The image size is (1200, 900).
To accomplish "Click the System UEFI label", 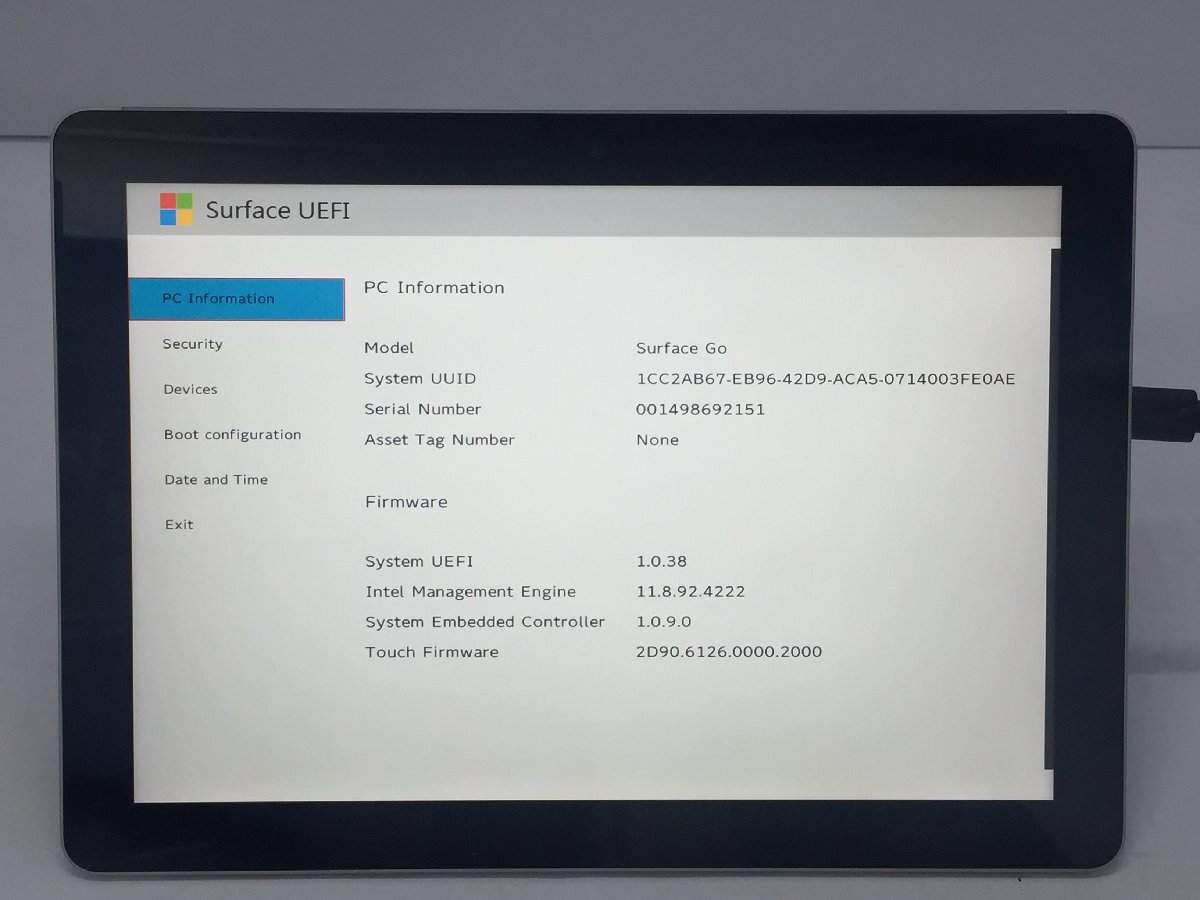I will (419, 562).
